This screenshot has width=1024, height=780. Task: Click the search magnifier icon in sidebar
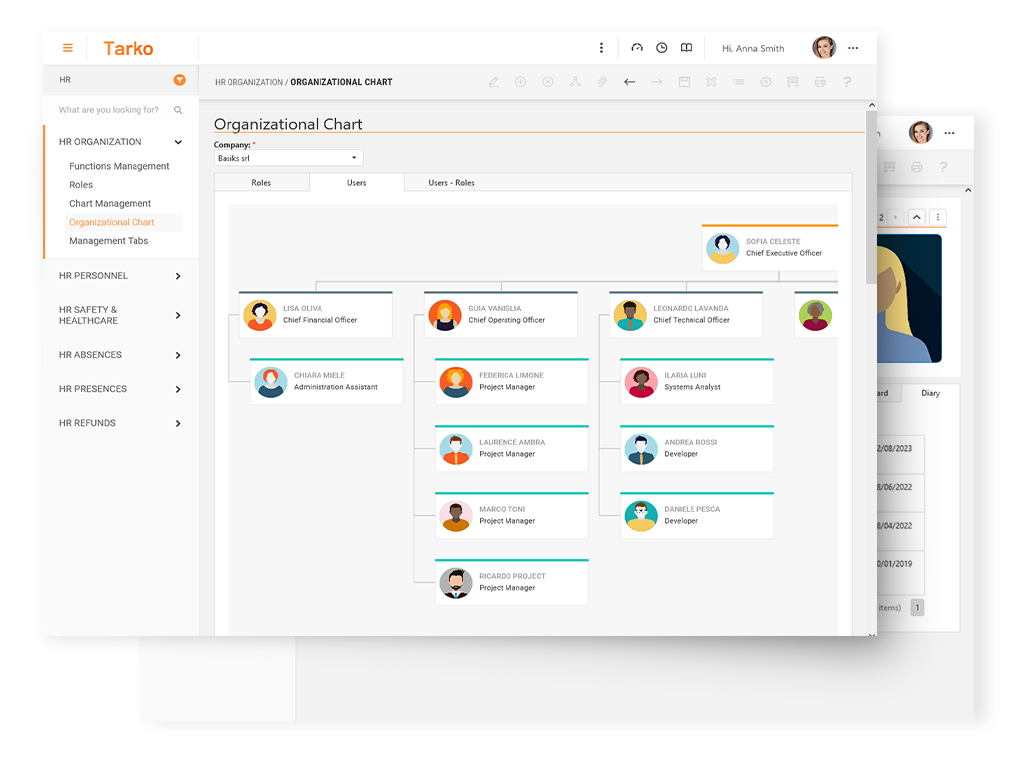pyautogui.click(x=178, y=110)
